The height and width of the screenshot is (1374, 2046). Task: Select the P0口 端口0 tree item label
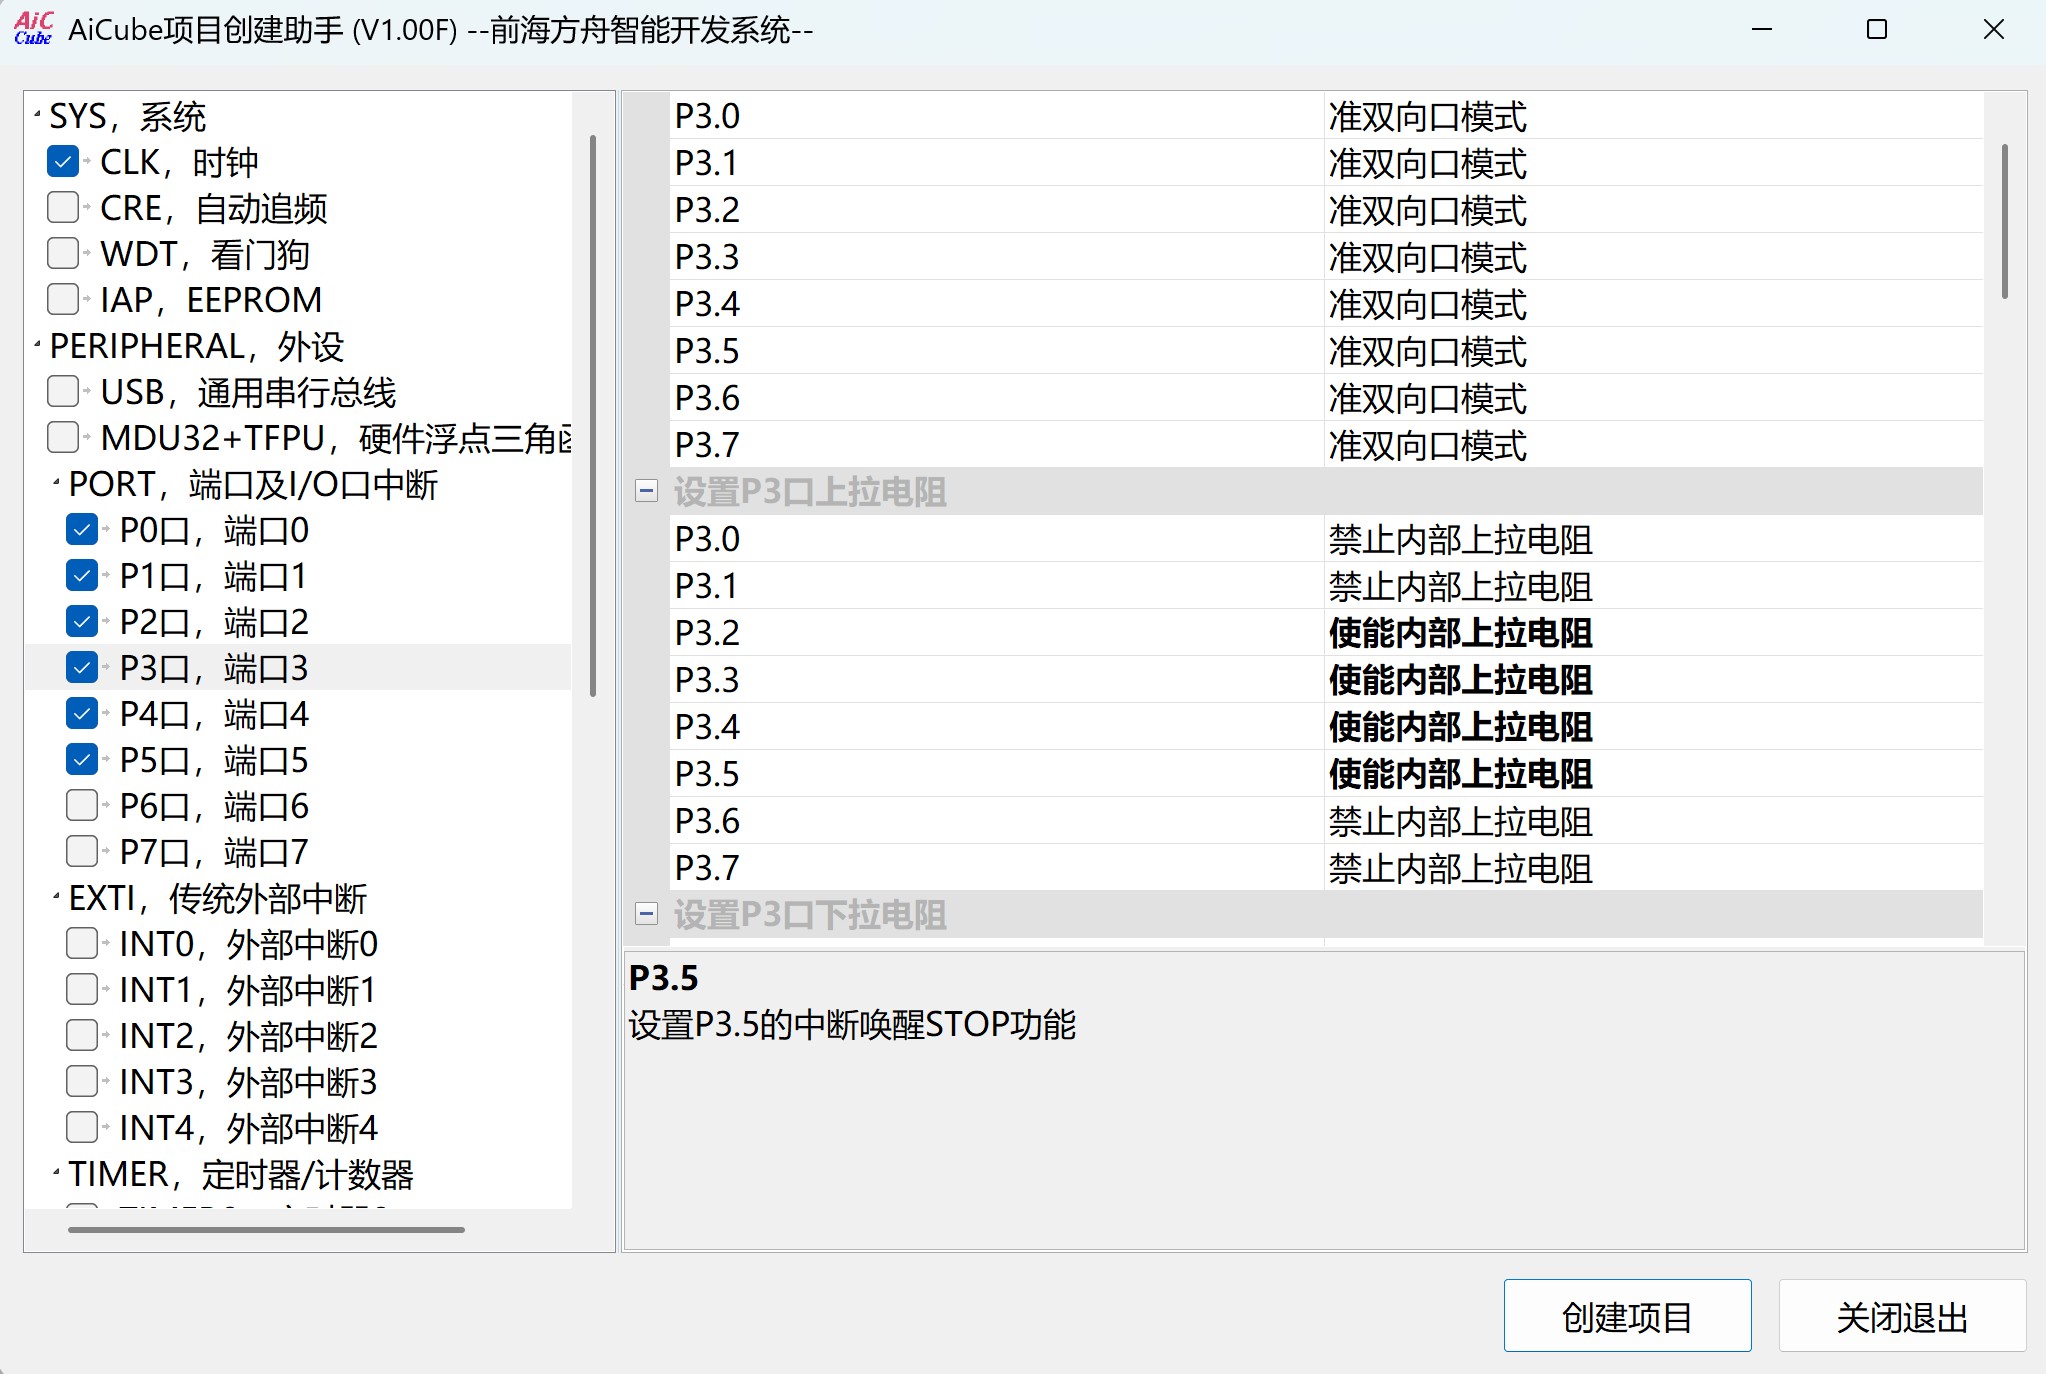tap(214, 530)
